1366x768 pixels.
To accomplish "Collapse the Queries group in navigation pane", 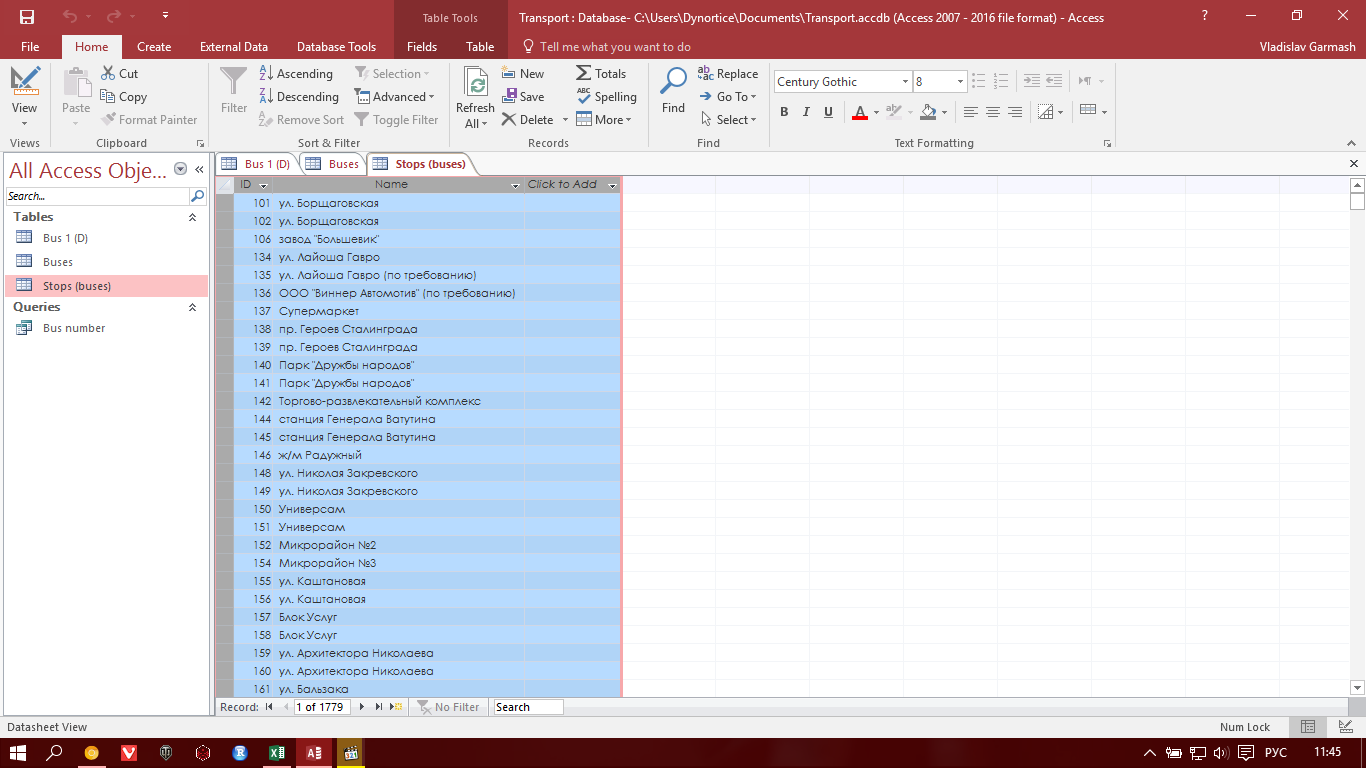I will tap(193, 307).
